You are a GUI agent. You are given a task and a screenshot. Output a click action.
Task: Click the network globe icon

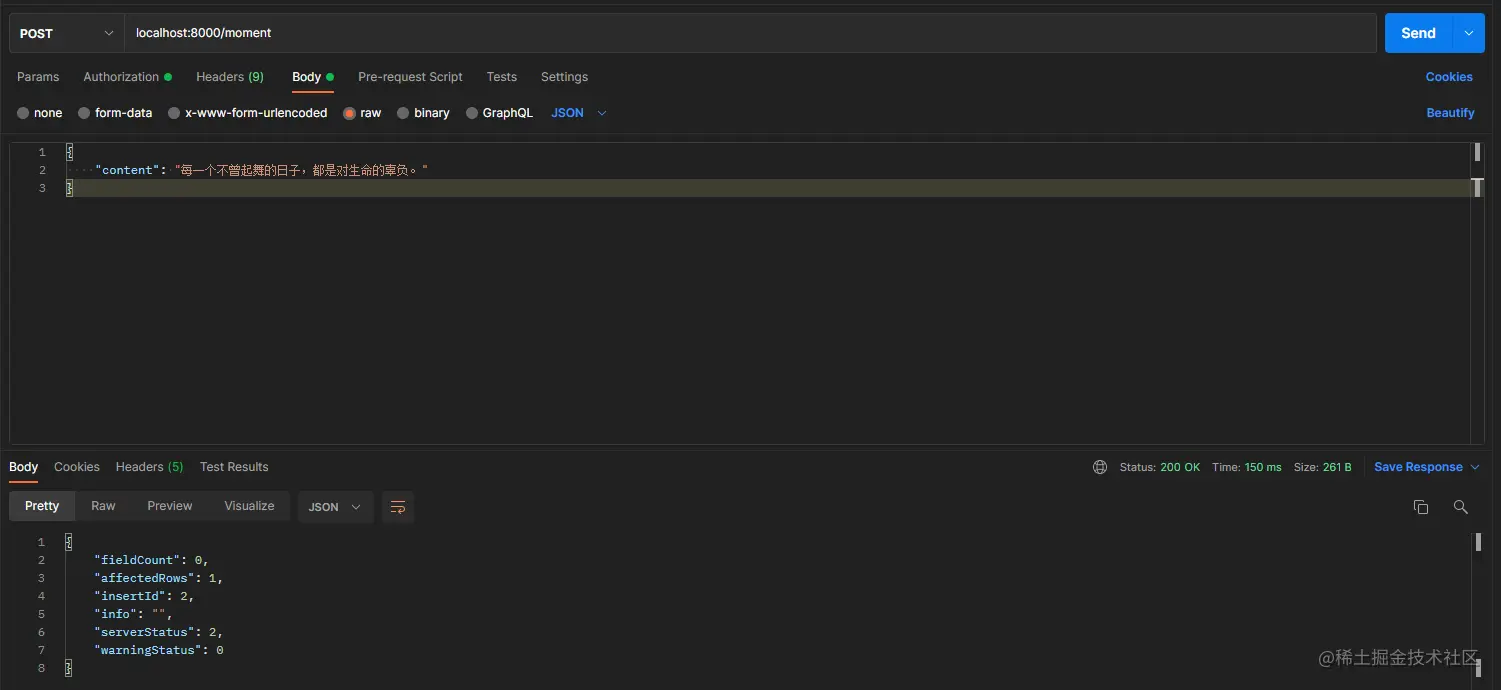1100,467
